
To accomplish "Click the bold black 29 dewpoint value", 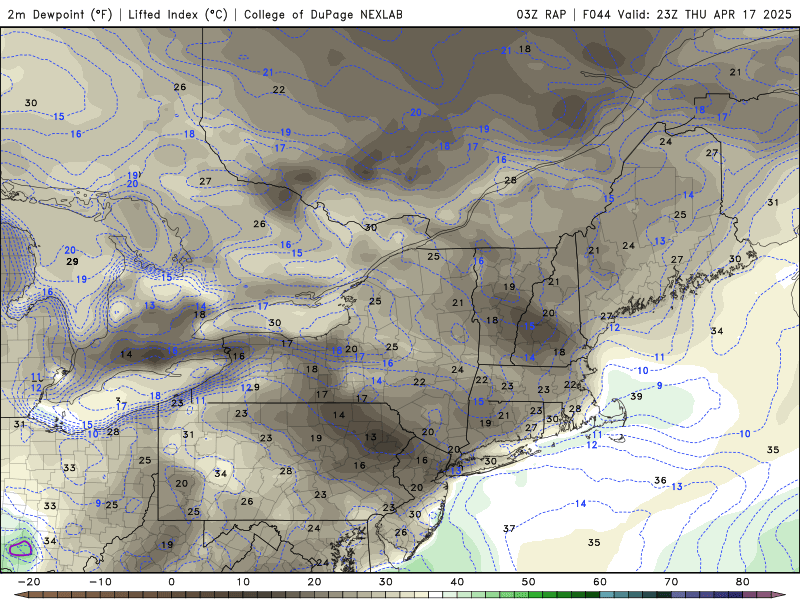I will point(72,262).
